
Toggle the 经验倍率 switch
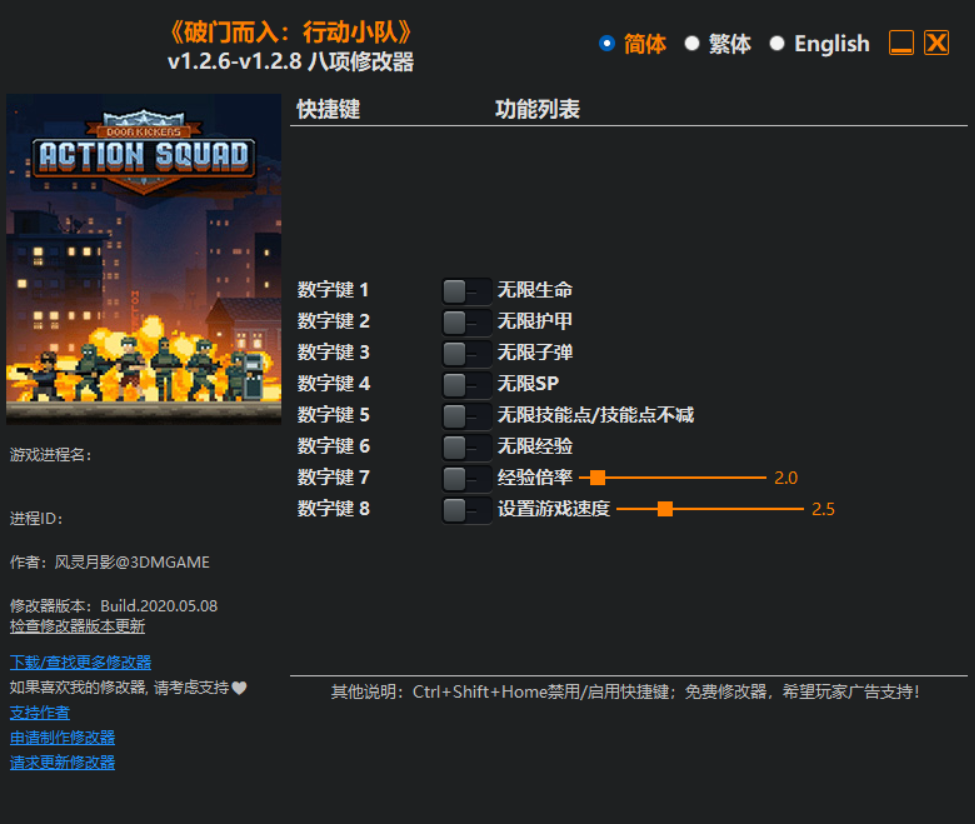point(466,478)
